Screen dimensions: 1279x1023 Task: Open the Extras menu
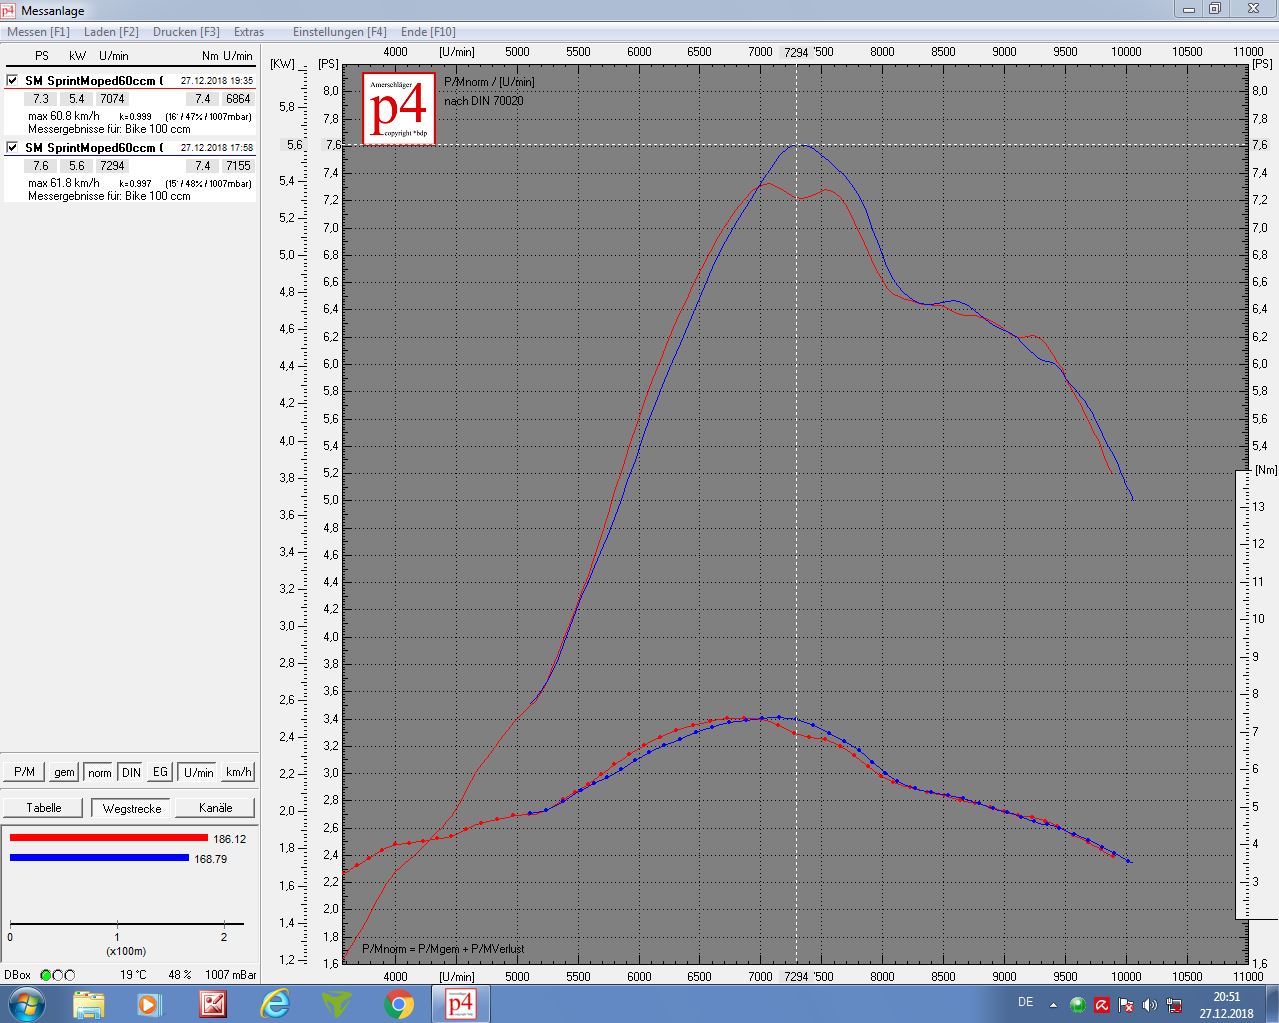pyautogui.click(x=249, y=32)
